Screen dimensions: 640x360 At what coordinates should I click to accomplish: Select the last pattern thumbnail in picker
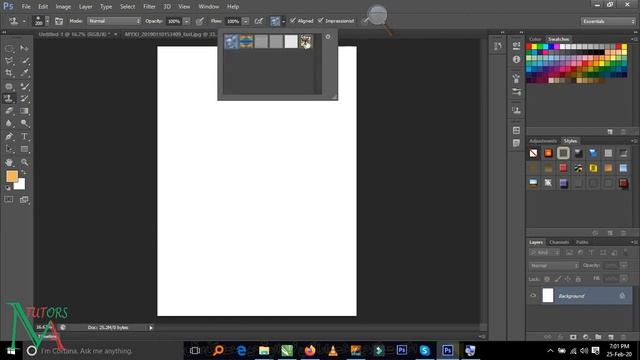pos(306,41)
